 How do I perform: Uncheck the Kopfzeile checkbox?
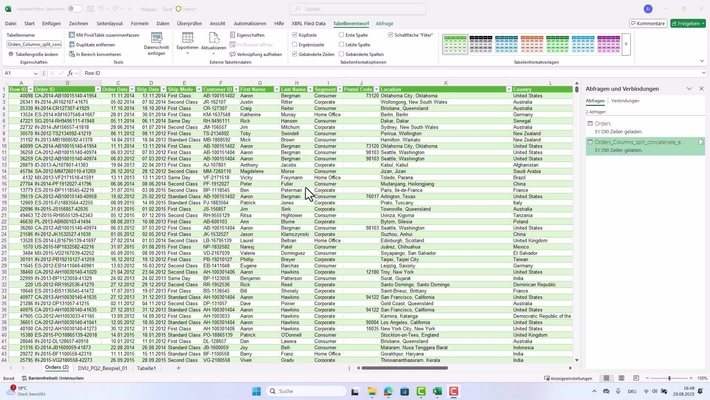pos(295,35)
